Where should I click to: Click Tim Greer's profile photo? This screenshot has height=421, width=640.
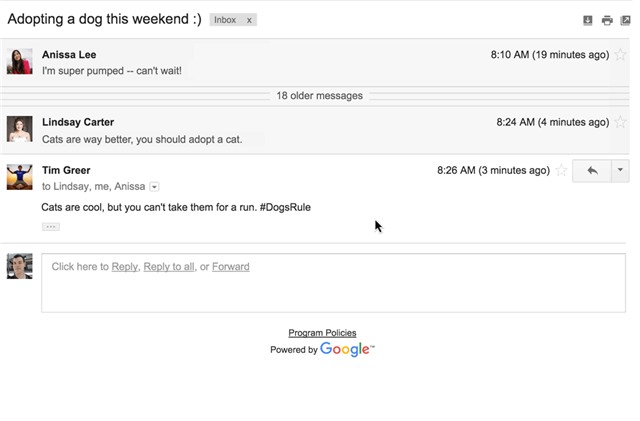(x=19, y=177)
